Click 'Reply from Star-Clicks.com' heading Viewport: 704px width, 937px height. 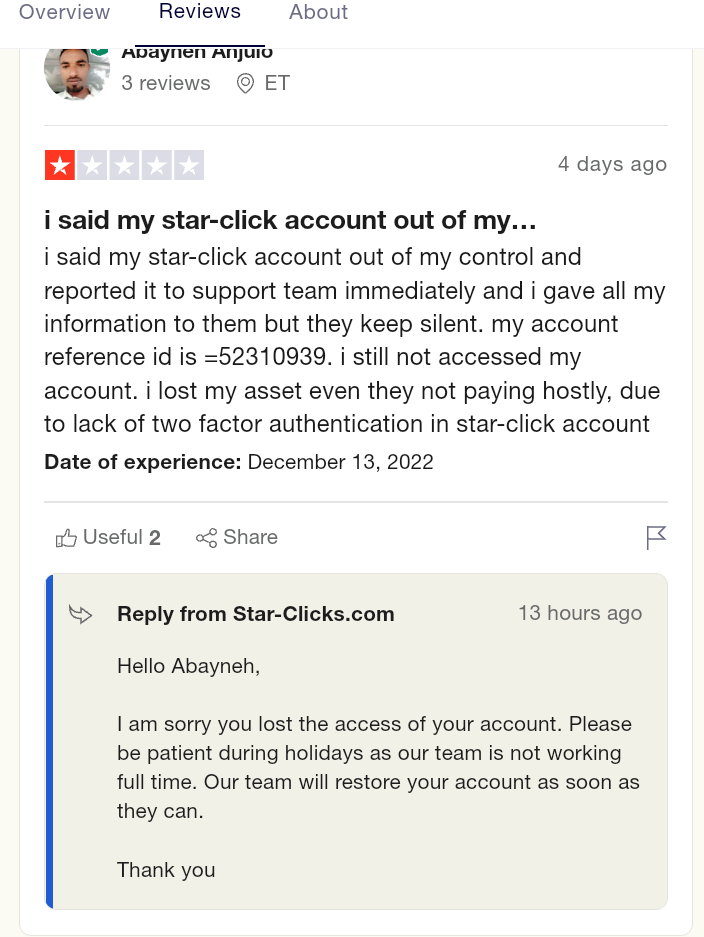click(x=256, y=614)
